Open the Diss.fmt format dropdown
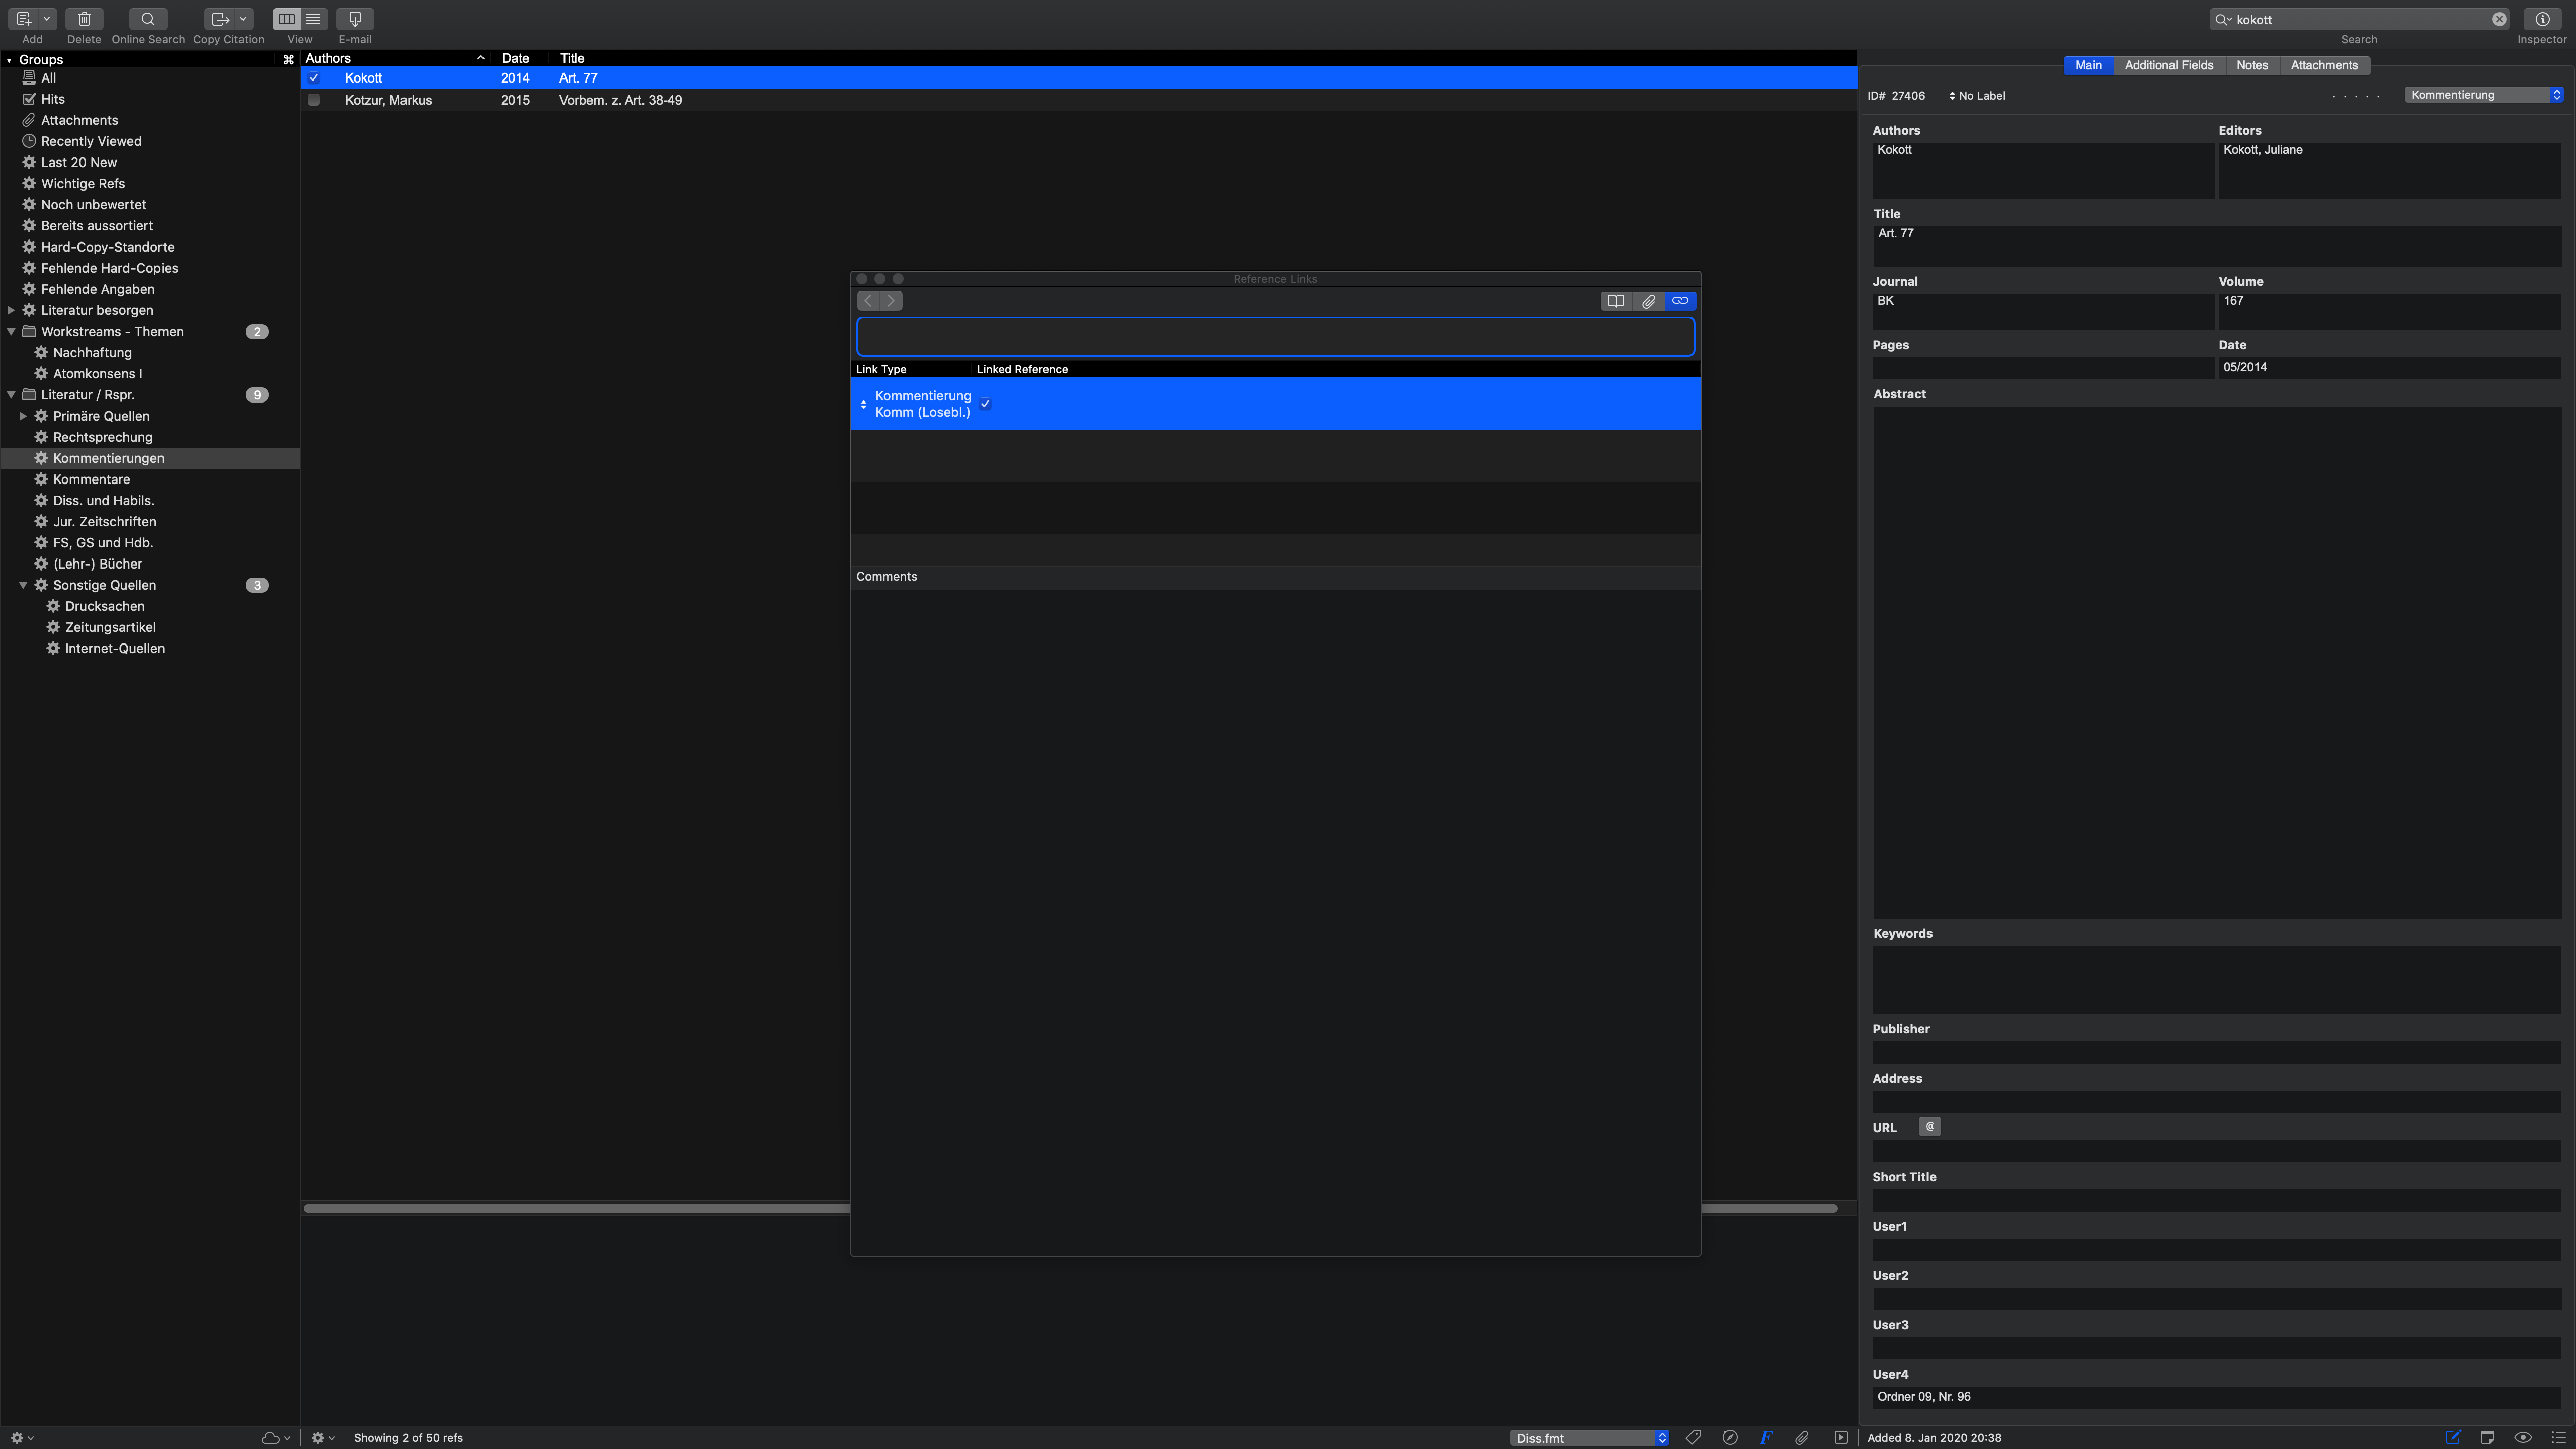The image size is (2576, 1449). click(1589, 1438)
